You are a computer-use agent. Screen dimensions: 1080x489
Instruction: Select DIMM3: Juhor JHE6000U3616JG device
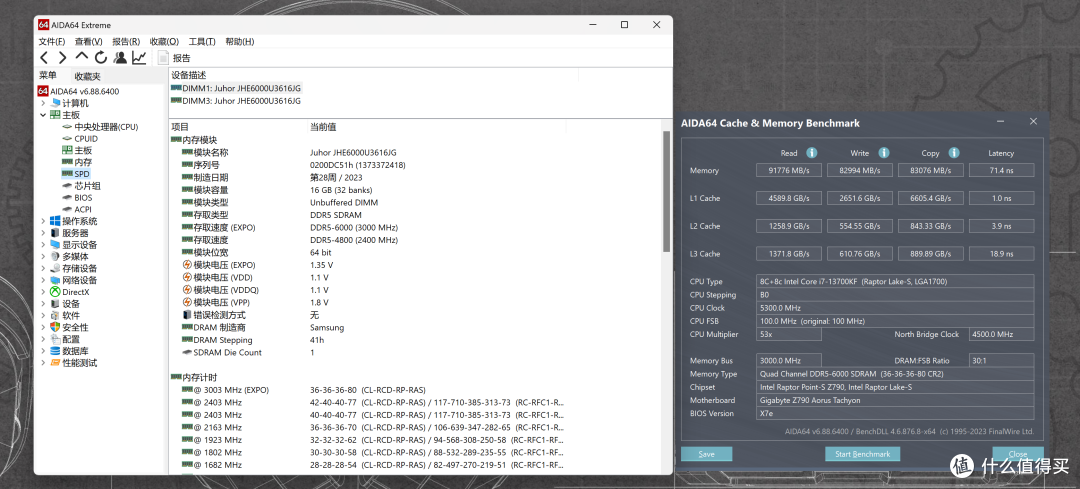coord(236,101)
